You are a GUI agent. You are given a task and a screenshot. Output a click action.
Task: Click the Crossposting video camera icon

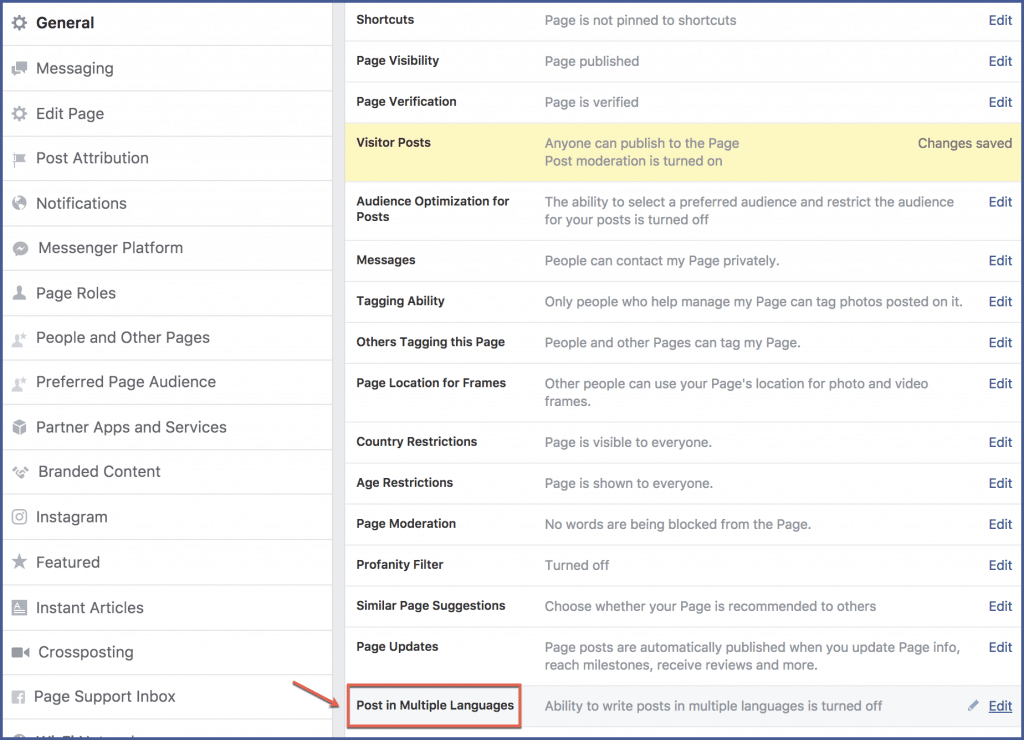pos(22,652)
